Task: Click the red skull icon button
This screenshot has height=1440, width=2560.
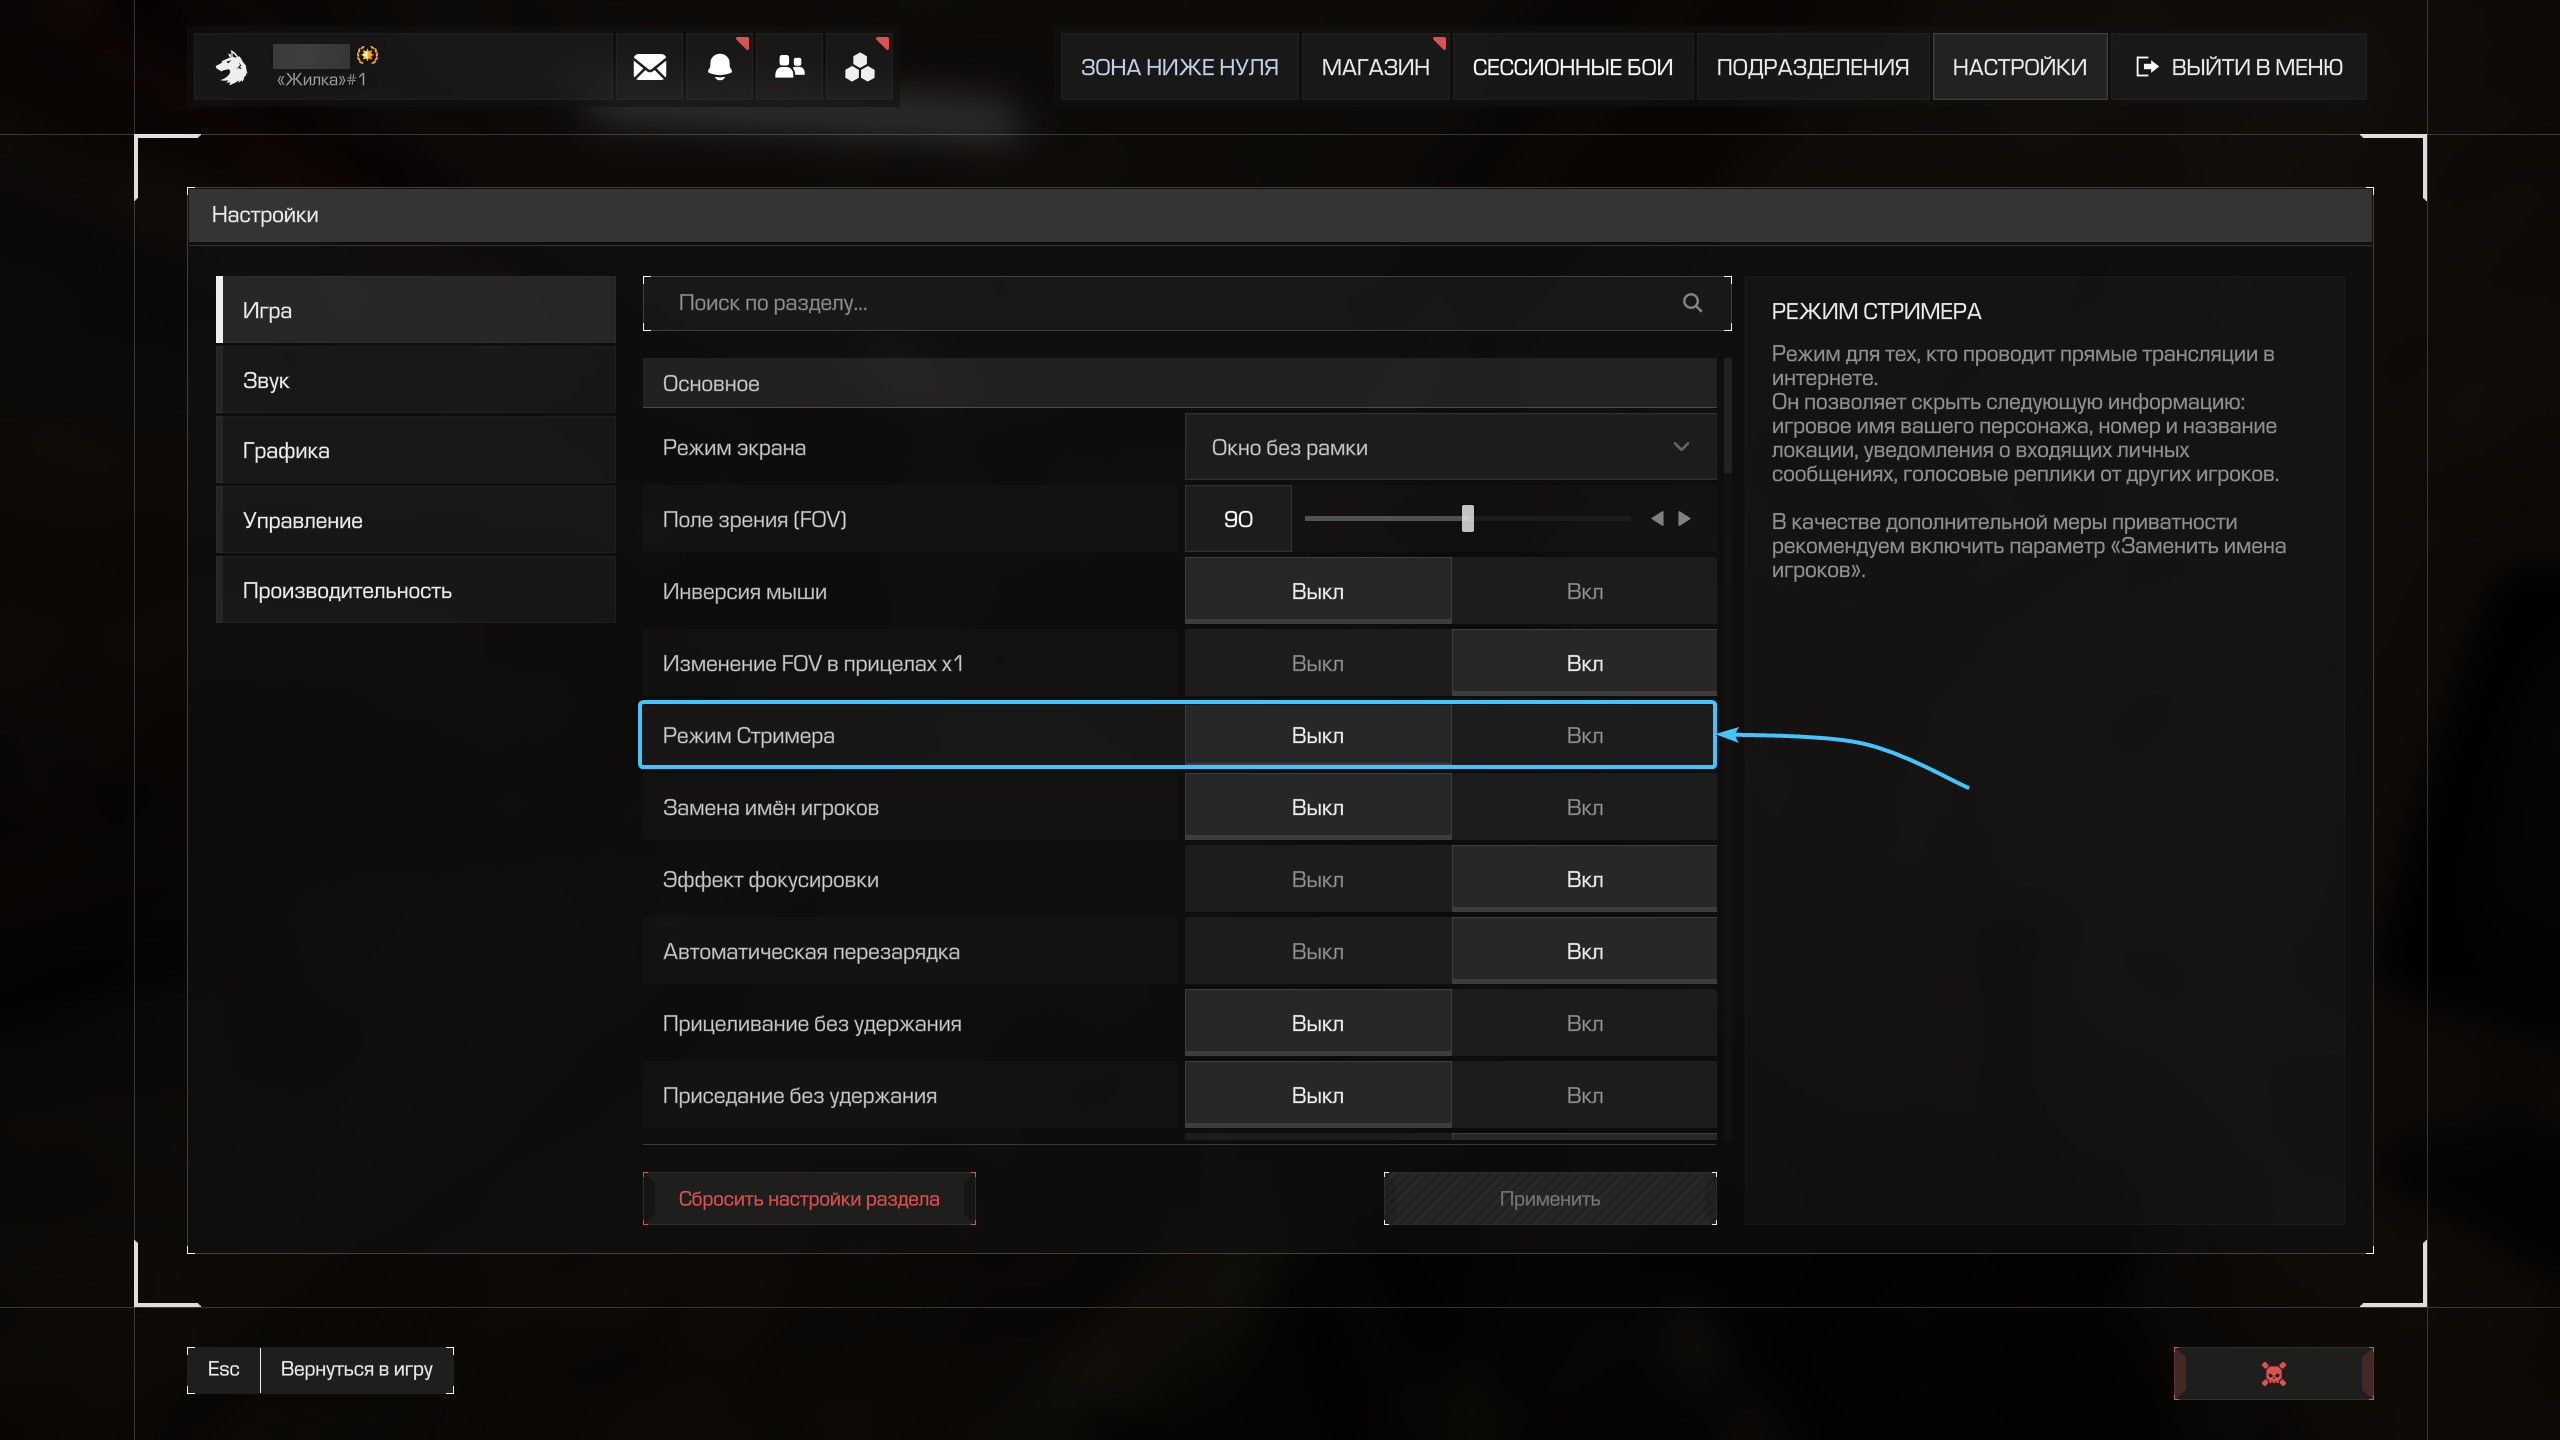Action: pos(2273,1373)
